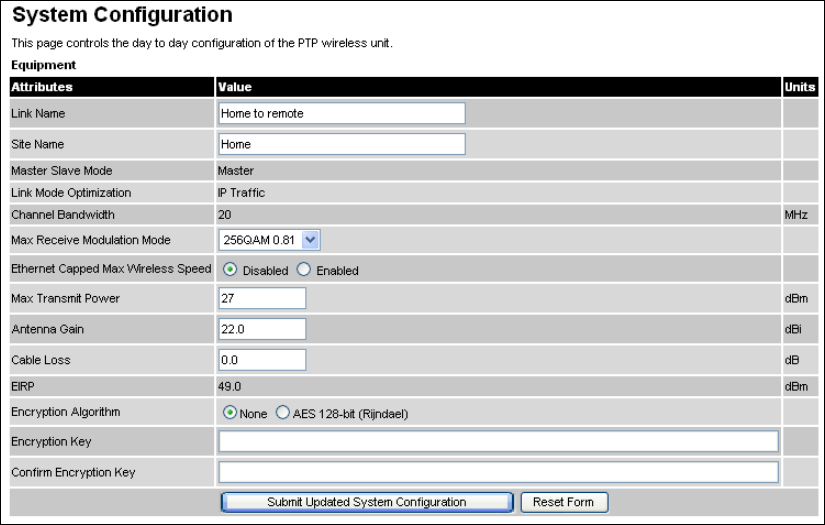Viewport: 825px width, 525px height.
Task: Click the Master Slave Mode value Master
Action: [236, 171]
